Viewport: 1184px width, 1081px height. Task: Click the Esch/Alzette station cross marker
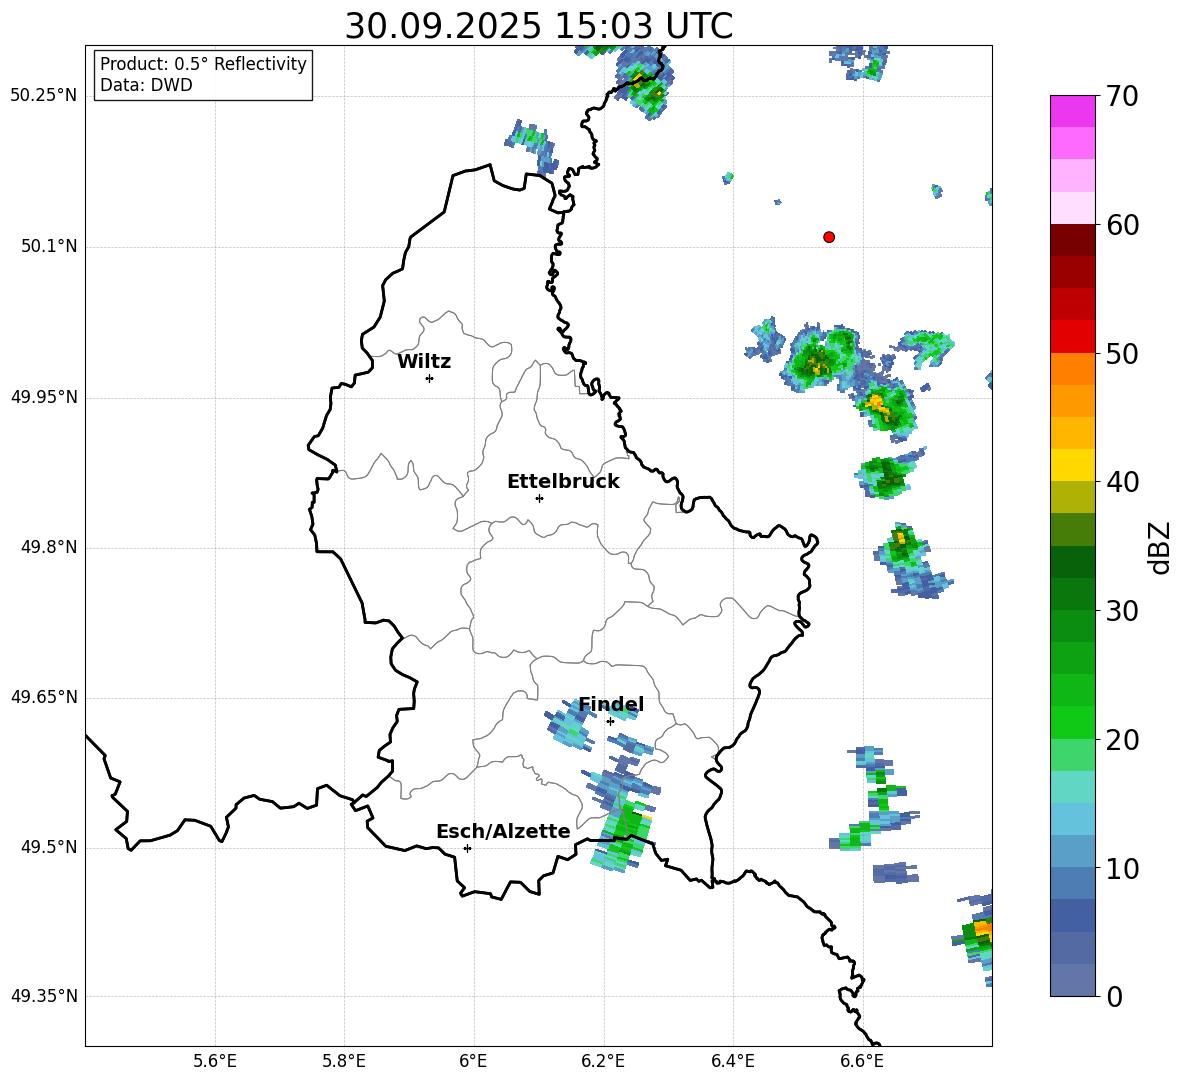pos(467,848)
